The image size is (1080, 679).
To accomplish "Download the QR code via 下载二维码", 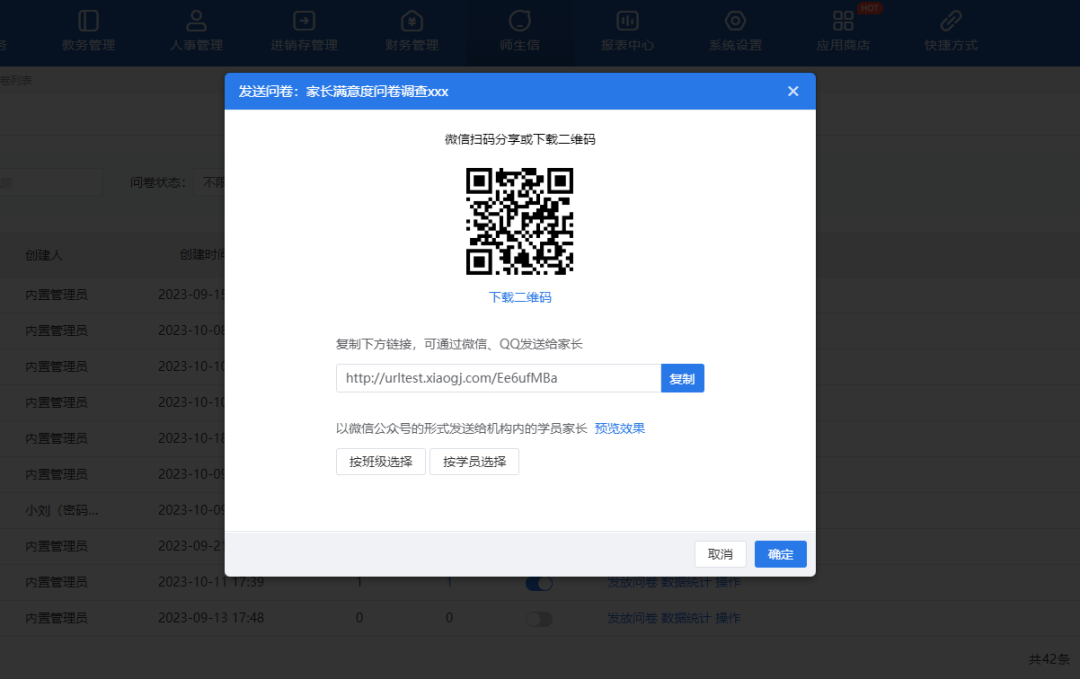I will (x=520, y=297).
